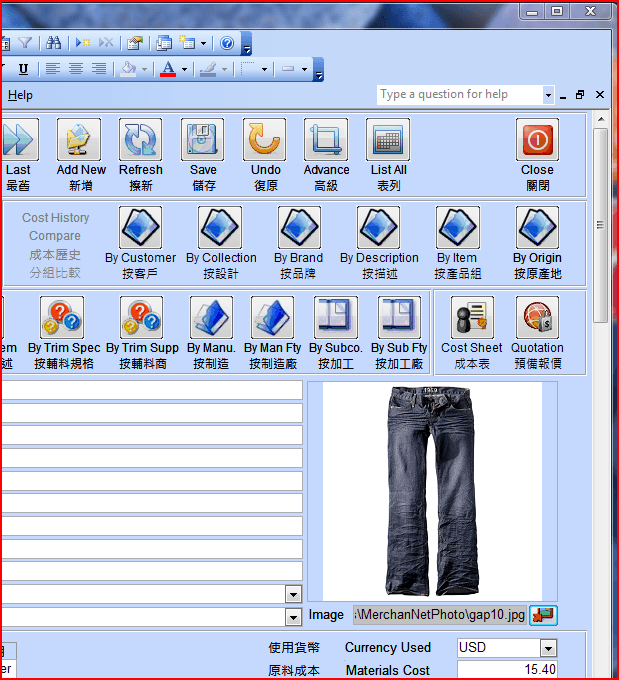
Task: Click the Materials Cost field
Action: click(506, 670)
